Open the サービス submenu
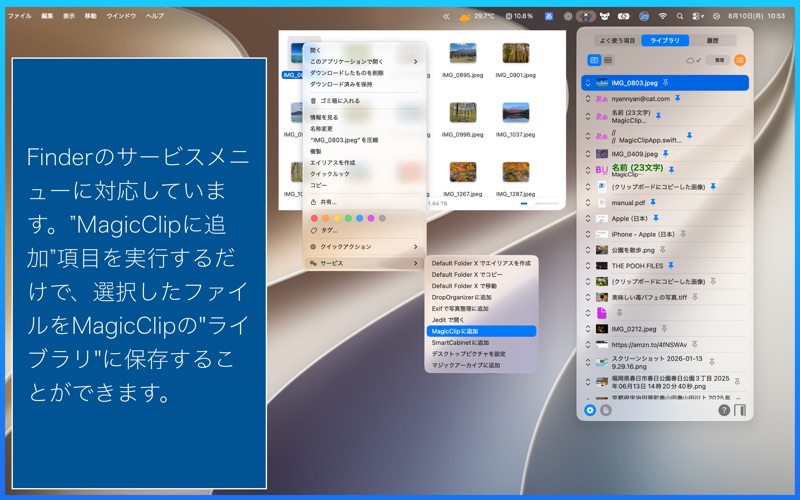Viewport: 800px width, 500px height. (x=364, y=263)
